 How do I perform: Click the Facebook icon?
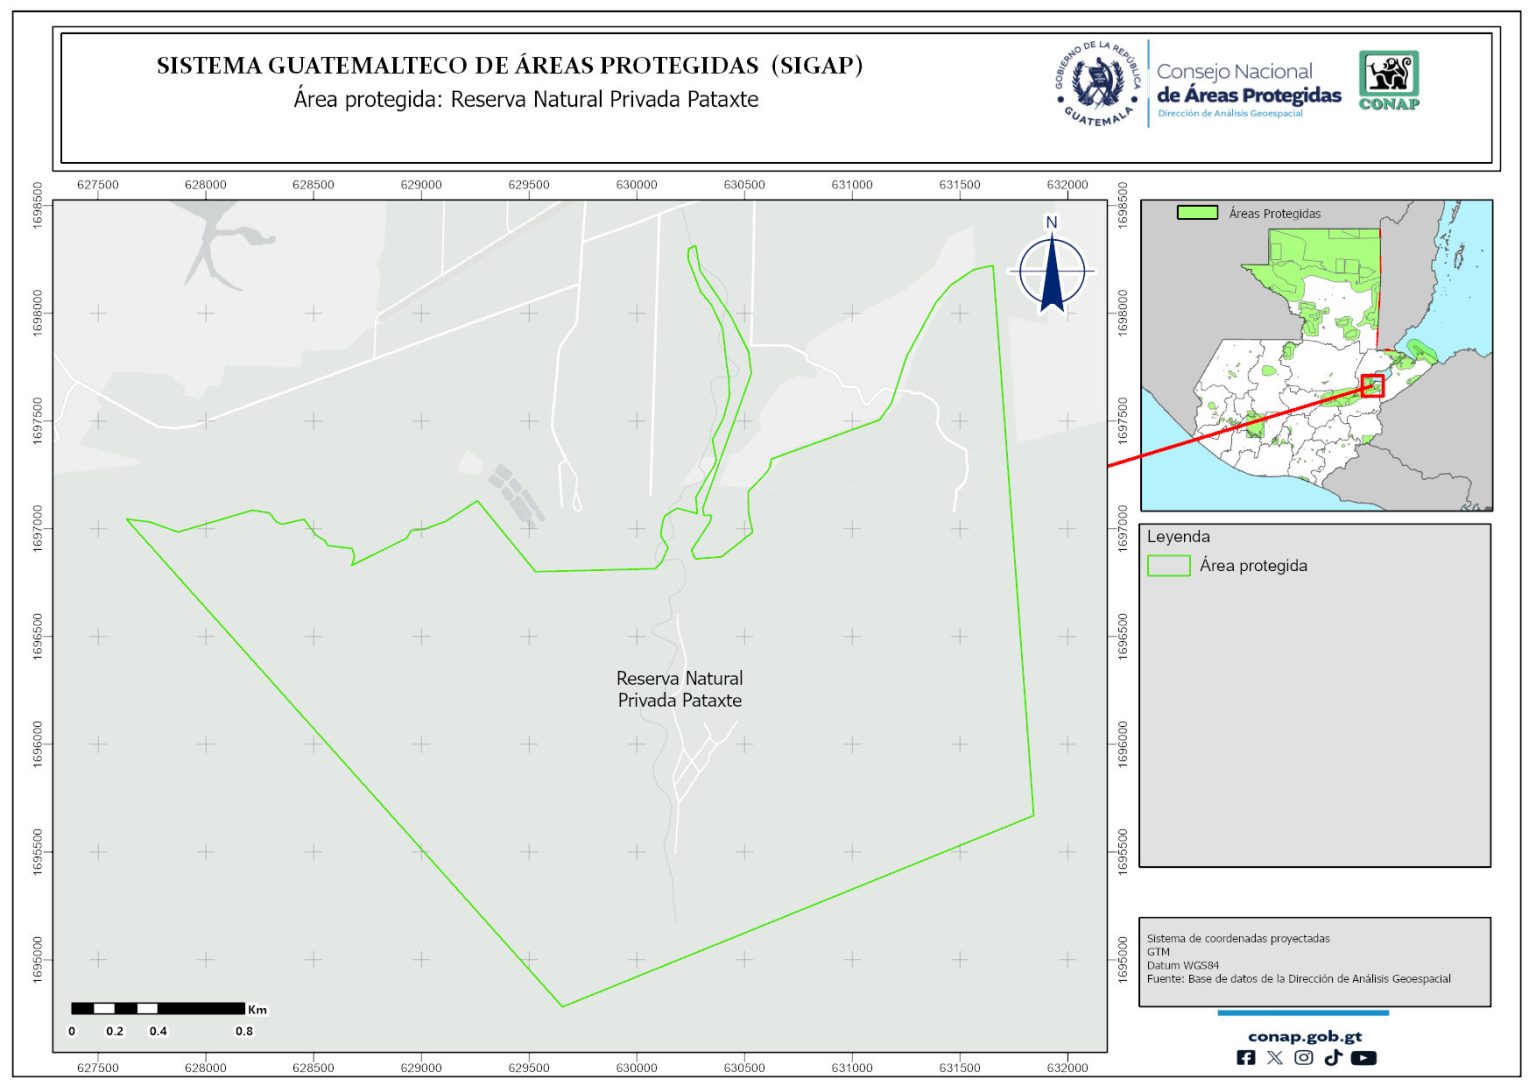click(1246, 1058)
